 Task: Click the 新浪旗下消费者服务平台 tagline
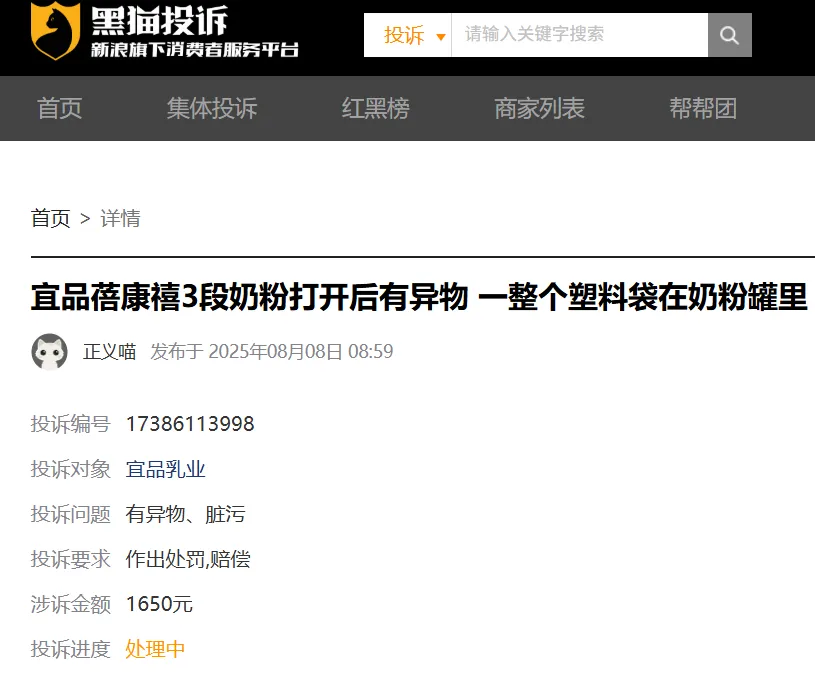[194, 50]
